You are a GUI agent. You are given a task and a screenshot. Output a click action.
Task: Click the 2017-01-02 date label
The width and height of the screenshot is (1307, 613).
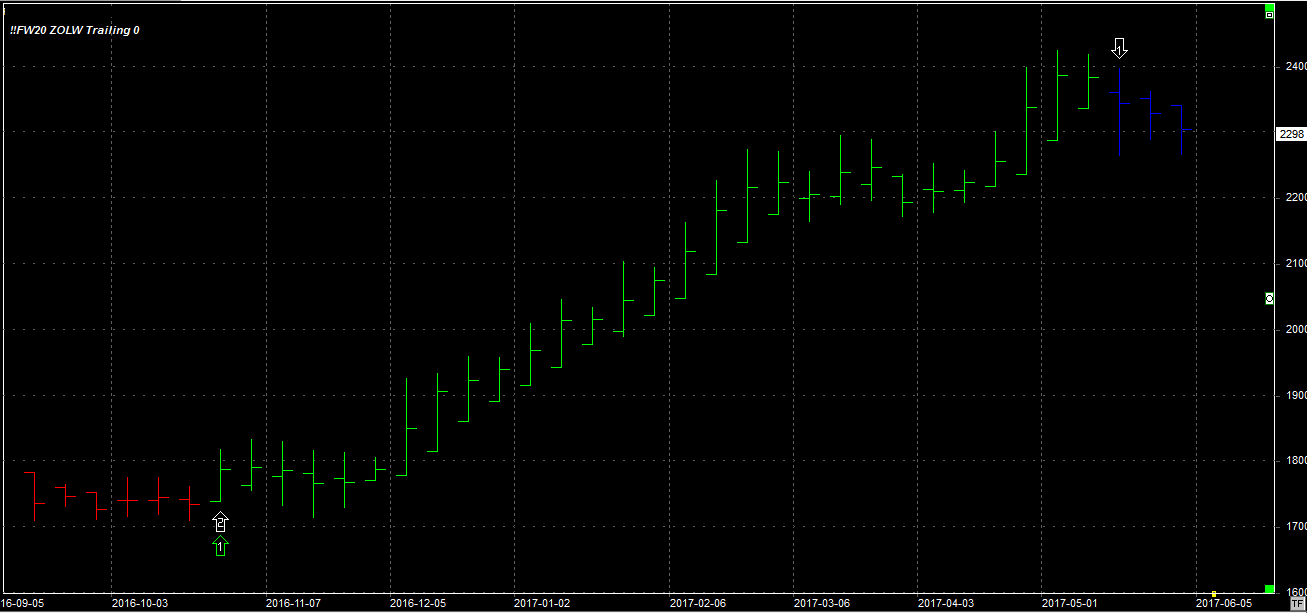click(x=541, y=604)
